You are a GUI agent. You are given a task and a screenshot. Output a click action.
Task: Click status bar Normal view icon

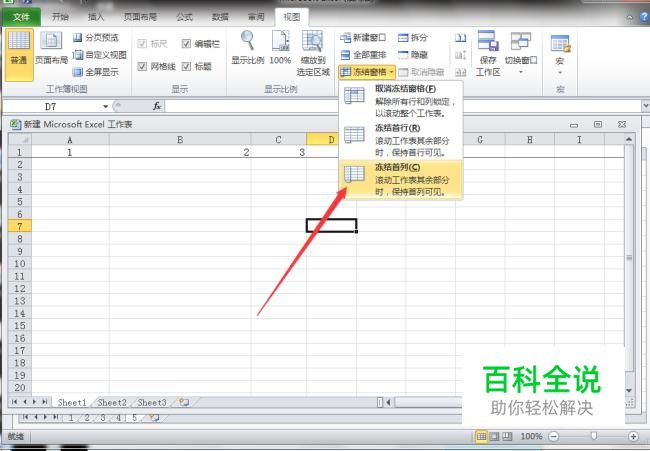(x=481, y=436)
